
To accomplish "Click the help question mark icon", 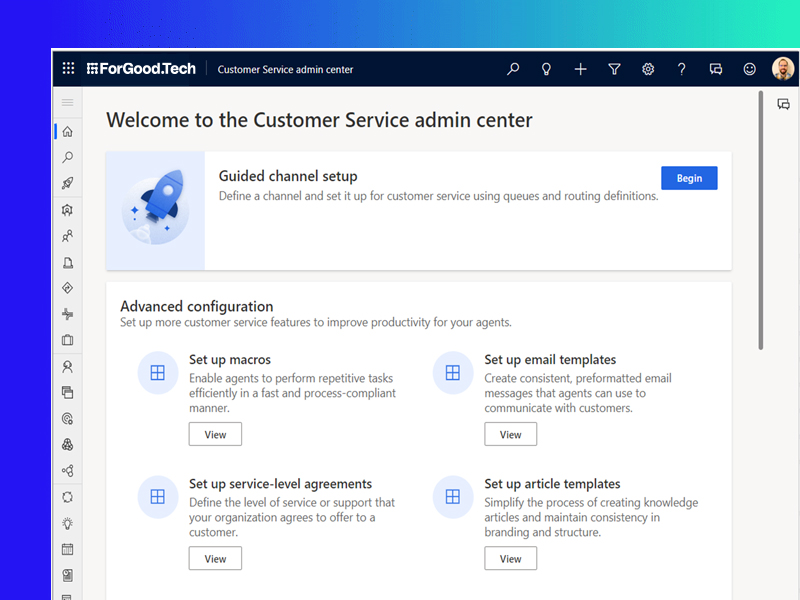I will 682,69.
